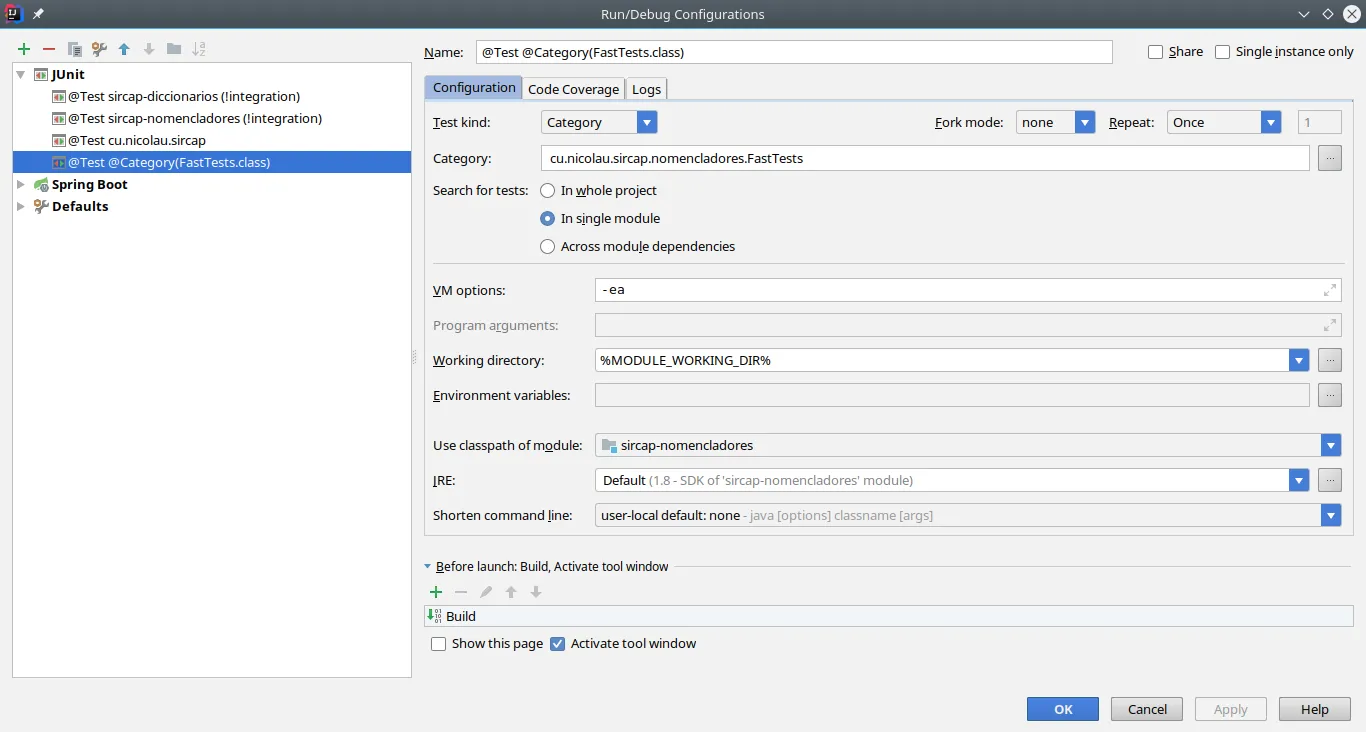Enable the Share checkbox
Screen dimensions: 1366x732
click(x=1156, y=52)
